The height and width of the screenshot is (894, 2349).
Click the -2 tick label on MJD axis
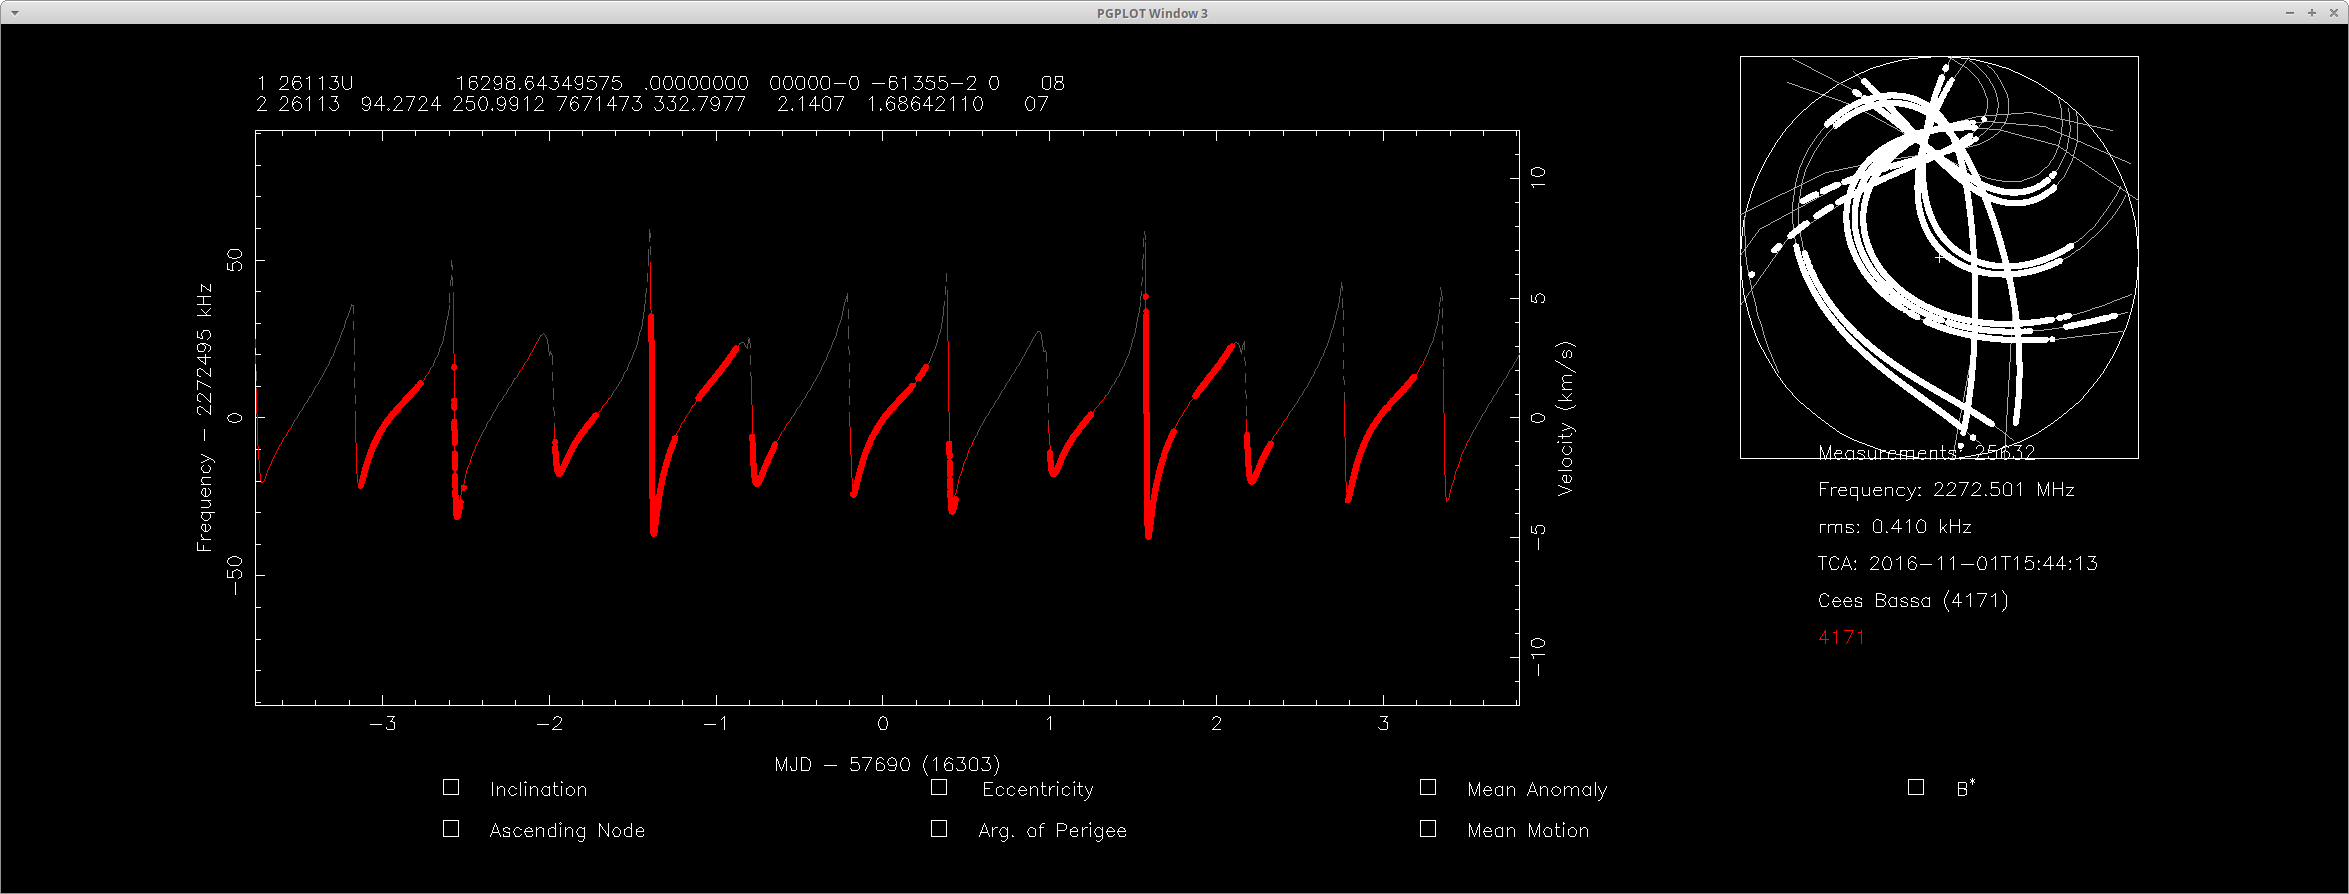pyautogui.click(x=550, y=724)
